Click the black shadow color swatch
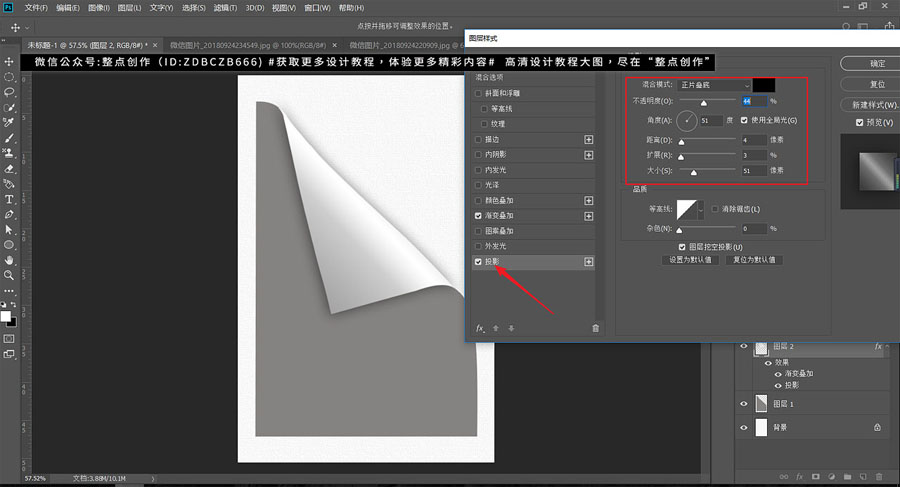 tap(766, 86)
